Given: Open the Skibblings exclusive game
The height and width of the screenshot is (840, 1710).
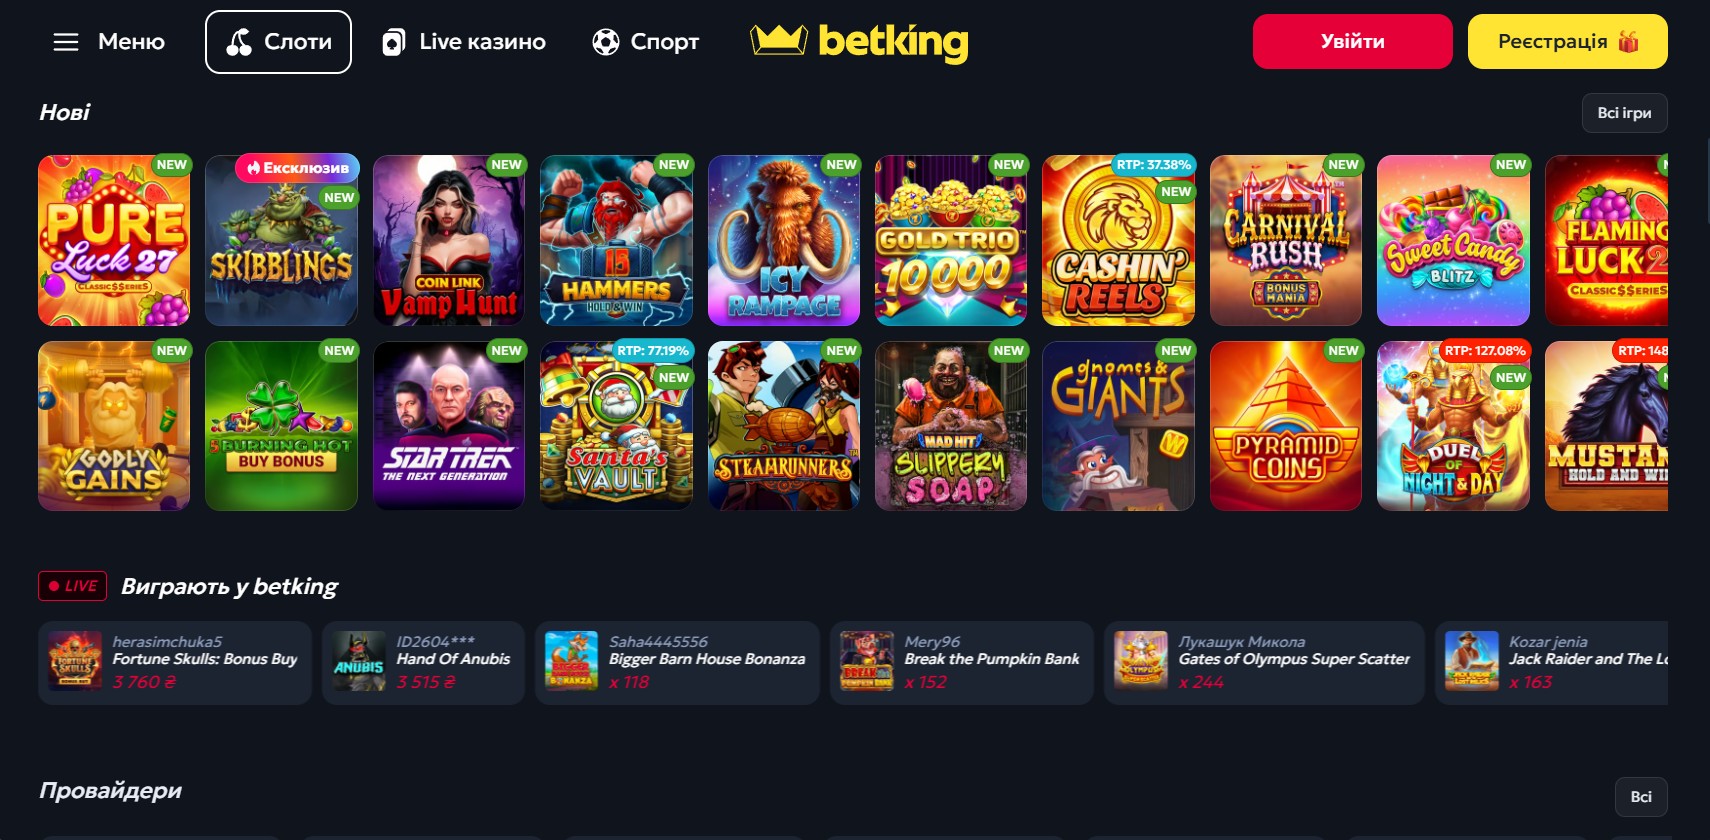Looking at the screenshot, I should [x=281, y=240].
